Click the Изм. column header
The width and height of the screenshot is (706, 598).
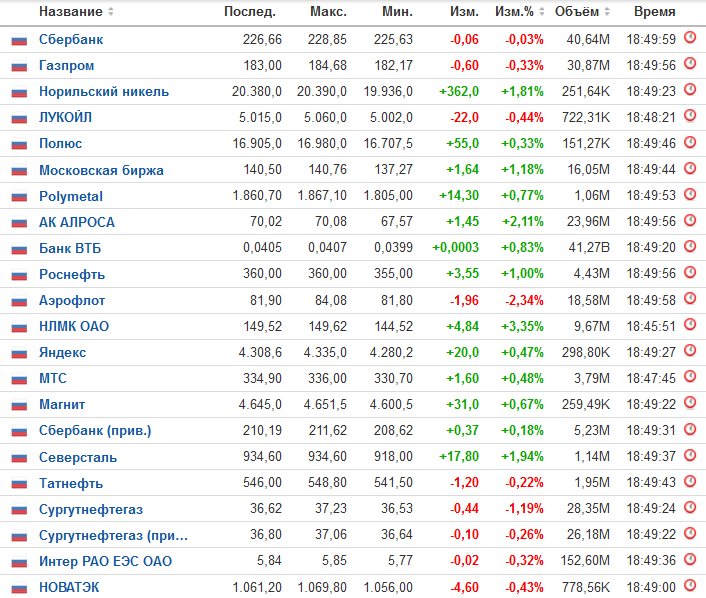464,11
